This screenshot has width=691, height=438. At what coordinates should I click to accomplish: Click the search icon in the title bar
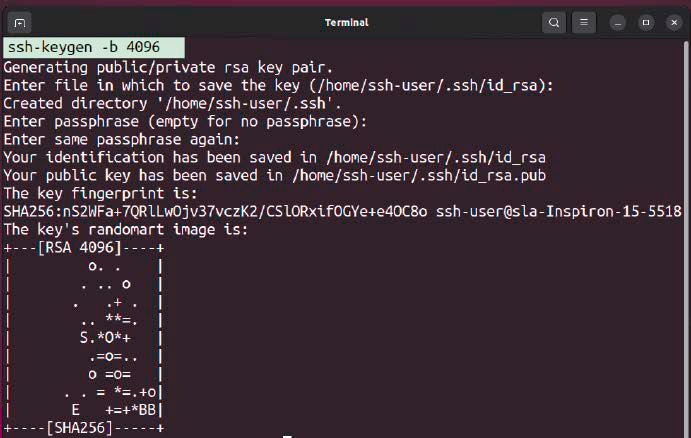click(554, 22)
